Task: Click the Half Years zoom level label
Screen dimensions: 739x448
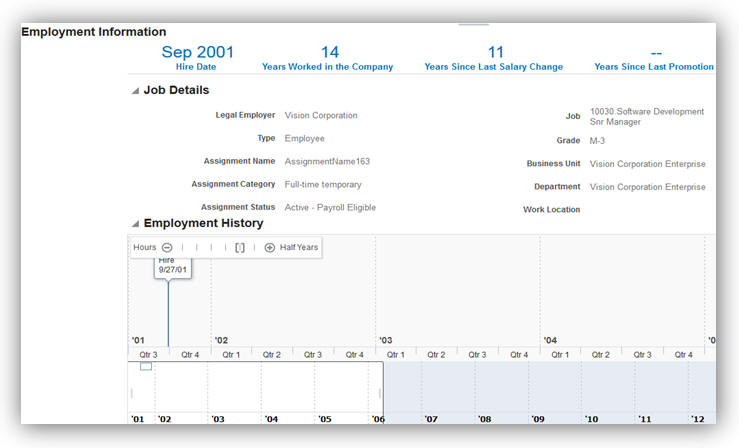Action: tap(299, 247)
